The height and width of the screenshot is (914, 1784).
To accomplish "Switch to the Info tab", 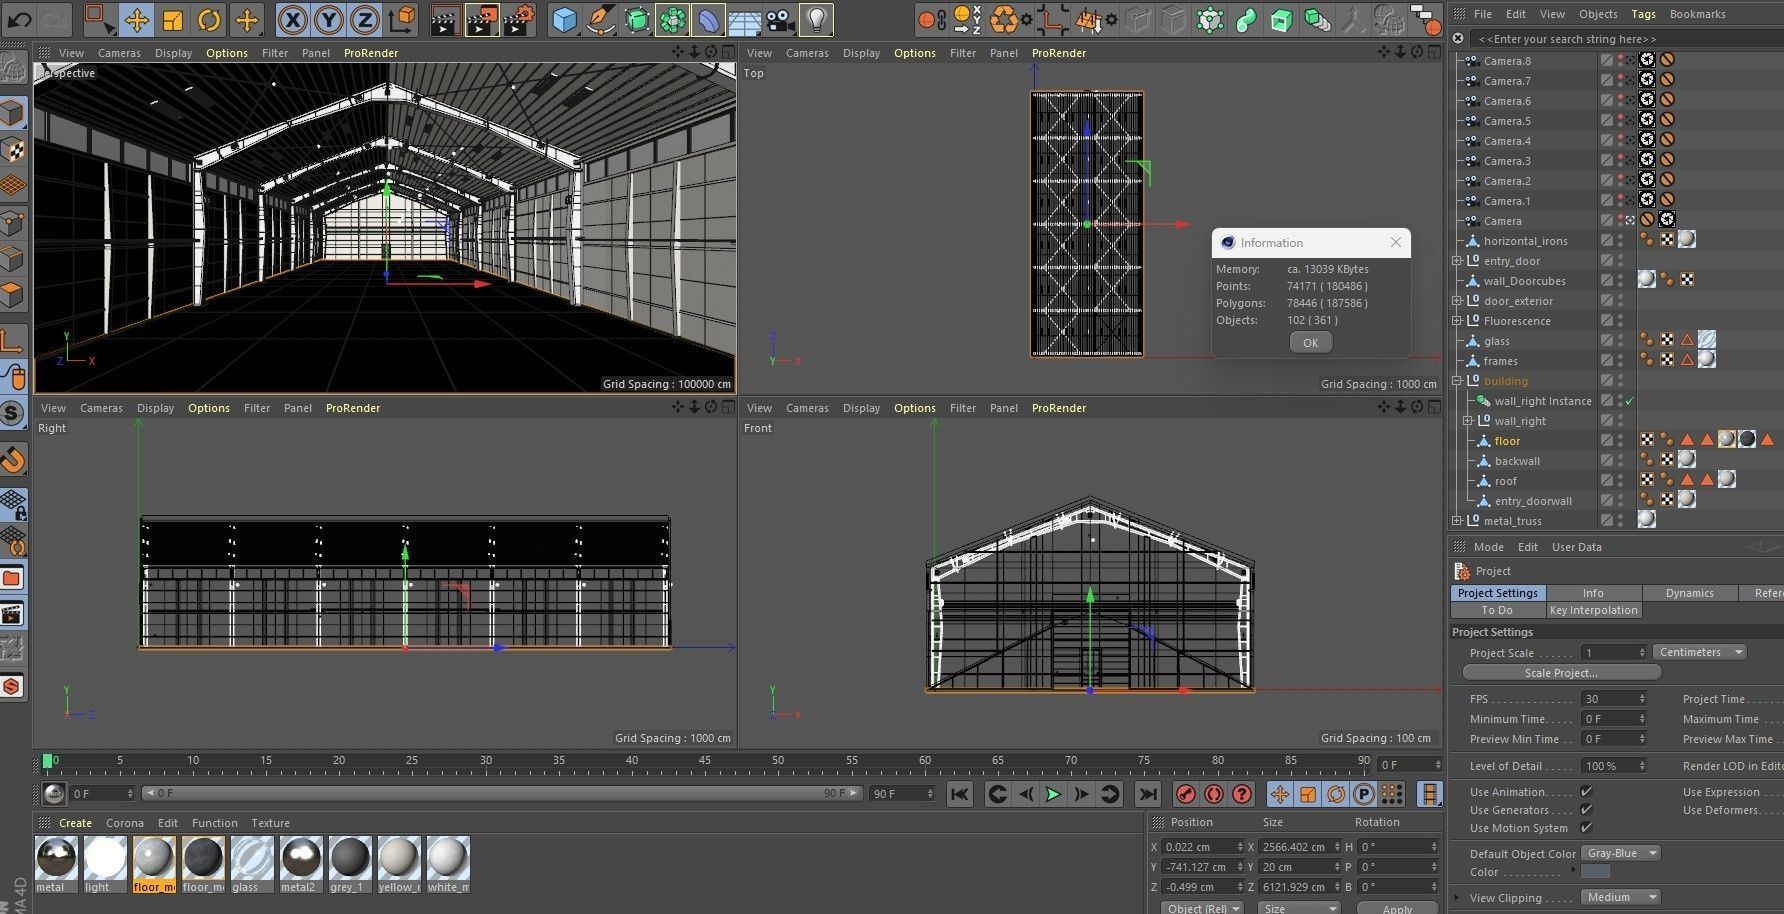I will [1593, 593].
